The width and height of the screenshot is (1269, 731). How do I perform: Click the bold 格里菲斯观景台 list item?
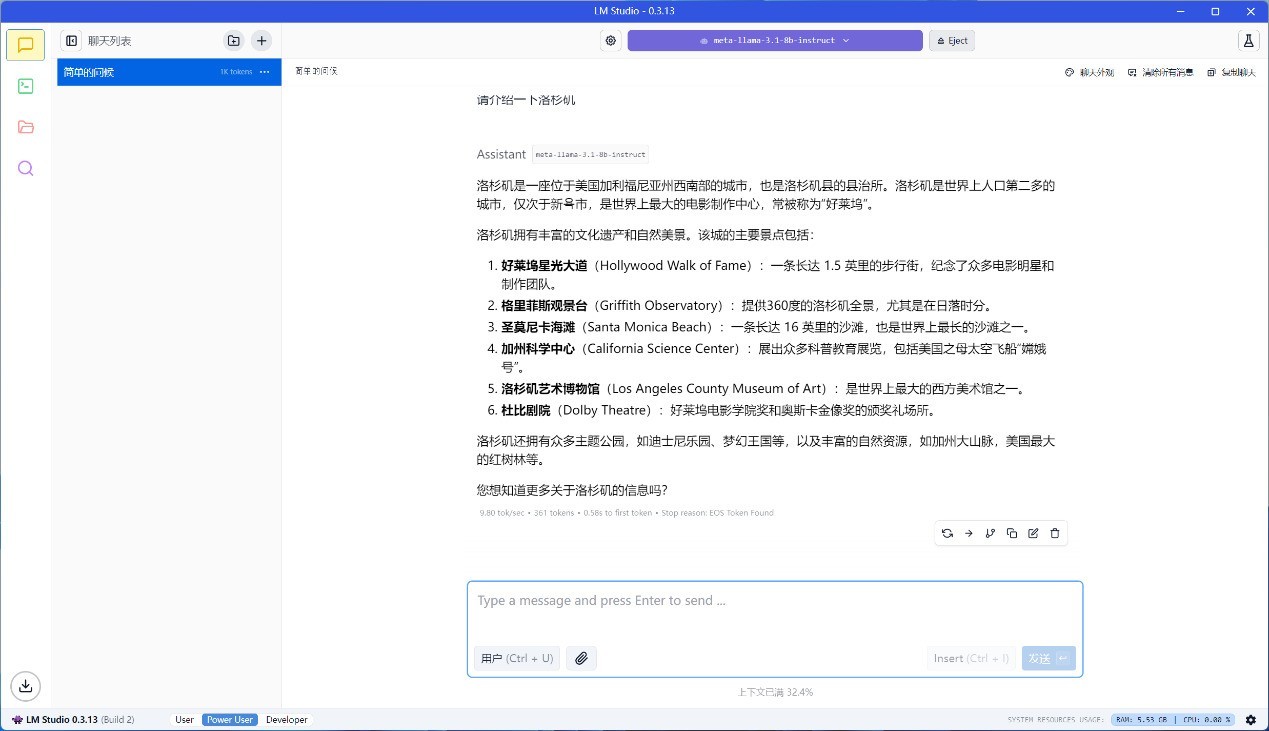click(544, 305)
